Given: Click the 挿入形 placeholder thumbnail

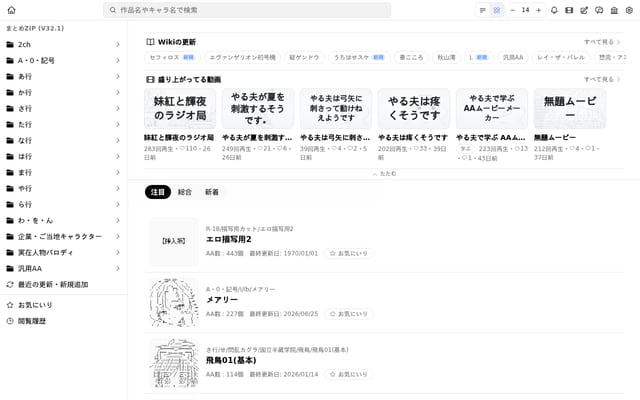Looking at the screenshot, I should coord(174,242).
